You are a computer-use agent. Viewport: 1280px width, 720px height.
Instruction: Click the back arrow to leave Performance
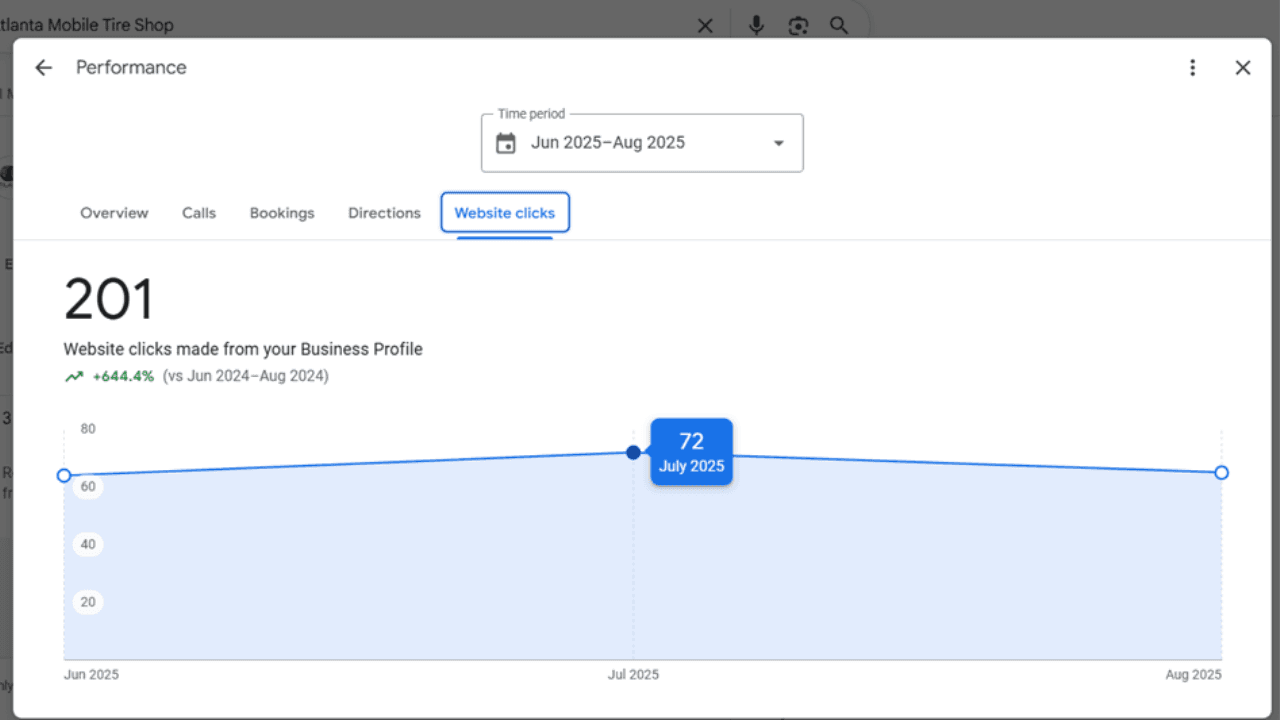42,67
